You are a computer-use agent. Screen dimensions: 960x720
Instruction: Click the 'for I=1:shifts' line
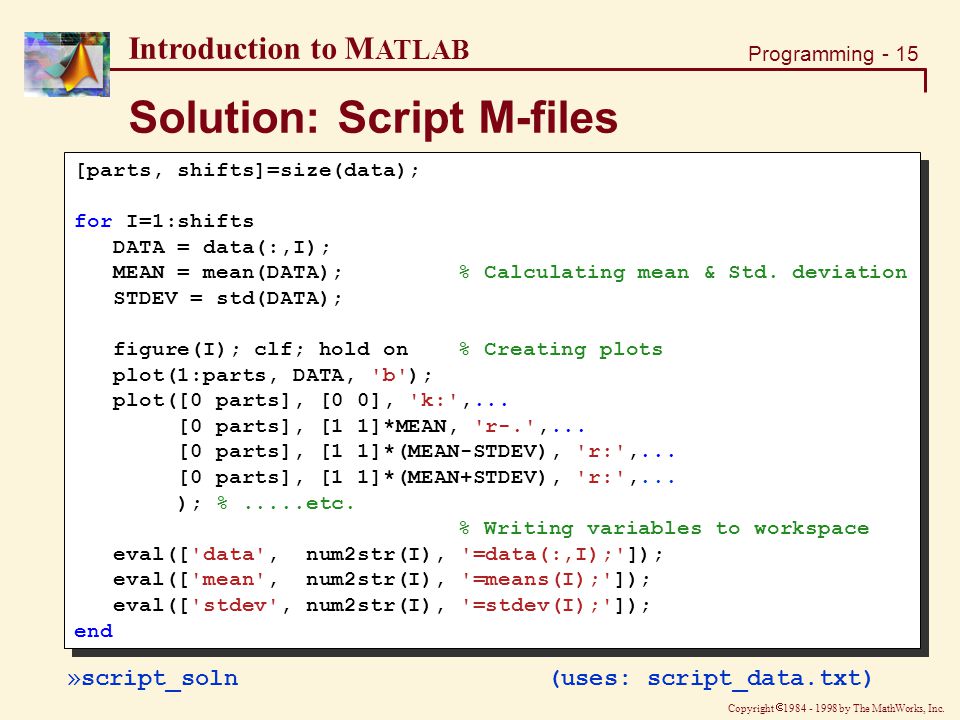[x=164, y=221]
